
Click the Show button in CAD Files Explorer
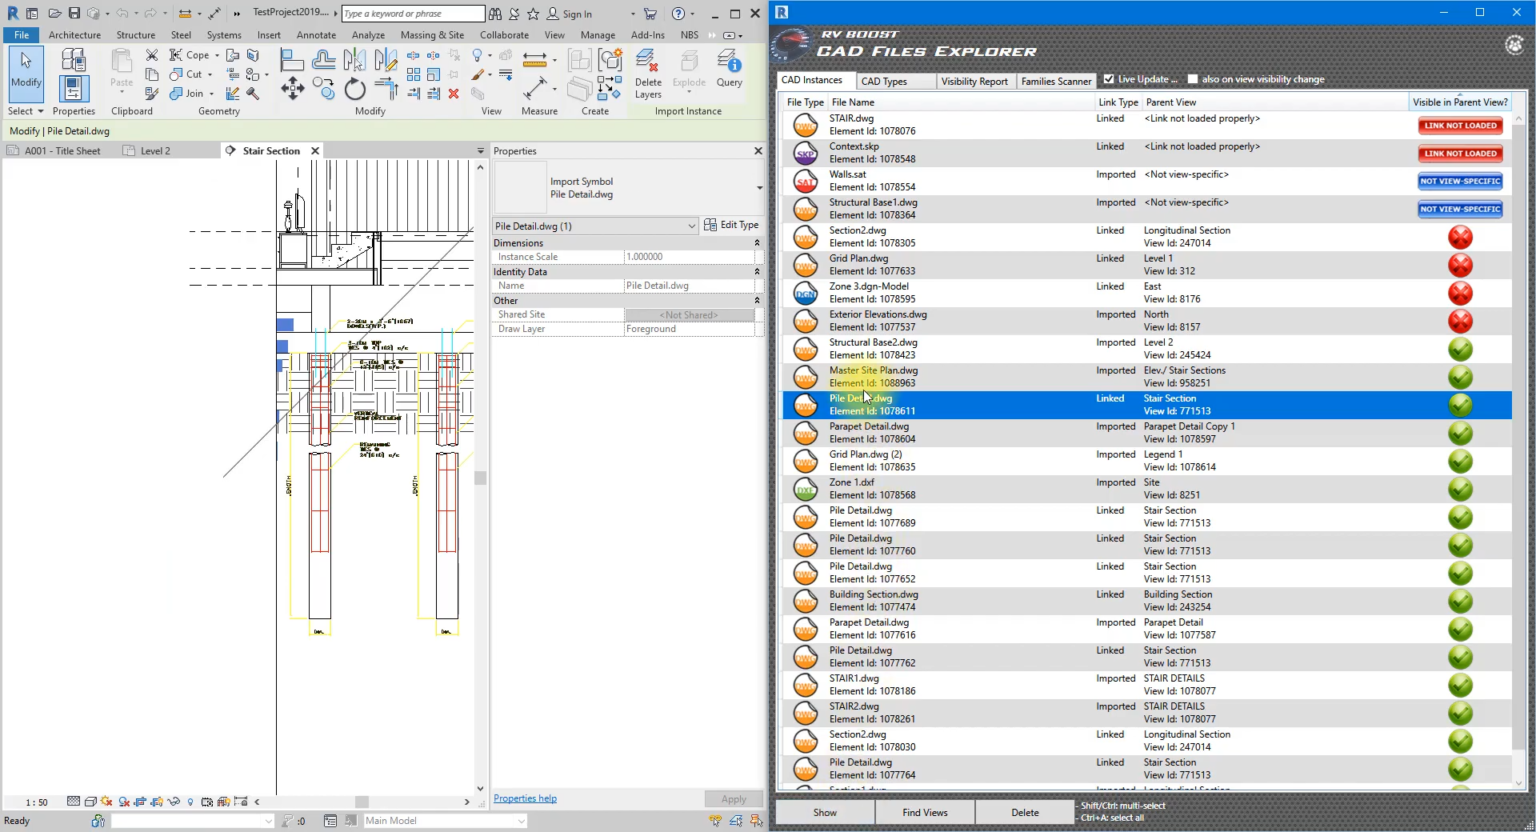[825, 812]
